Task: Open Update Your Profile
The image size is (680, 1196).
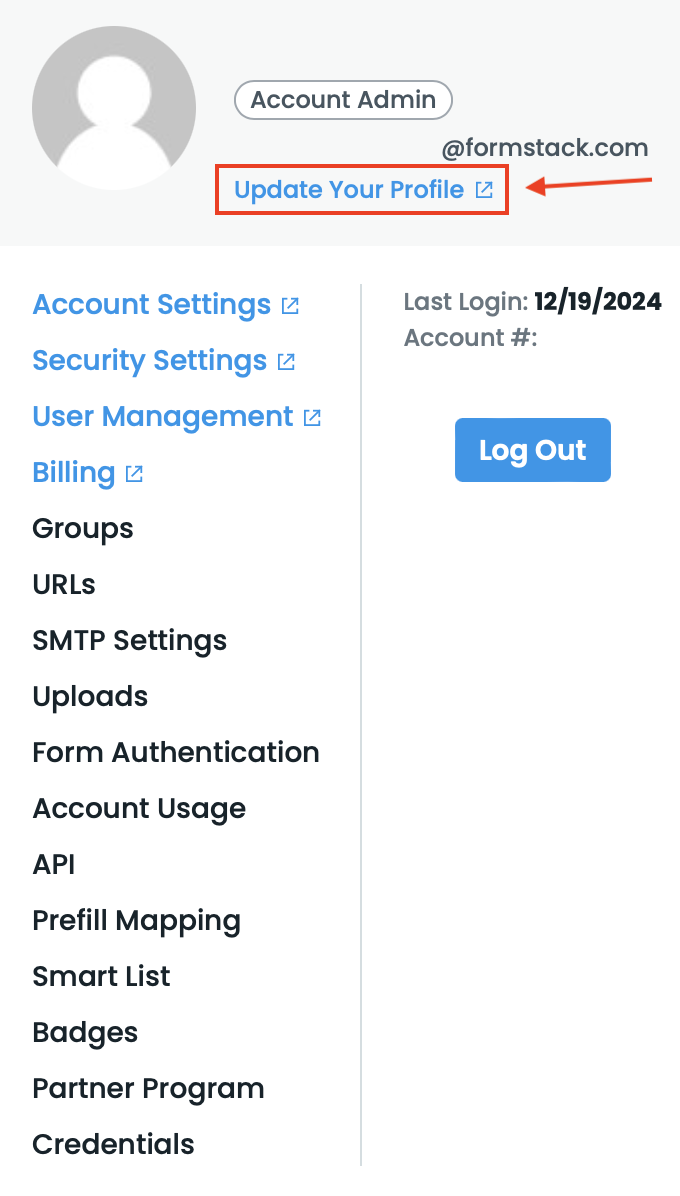Action: click(x=347, y=188)
